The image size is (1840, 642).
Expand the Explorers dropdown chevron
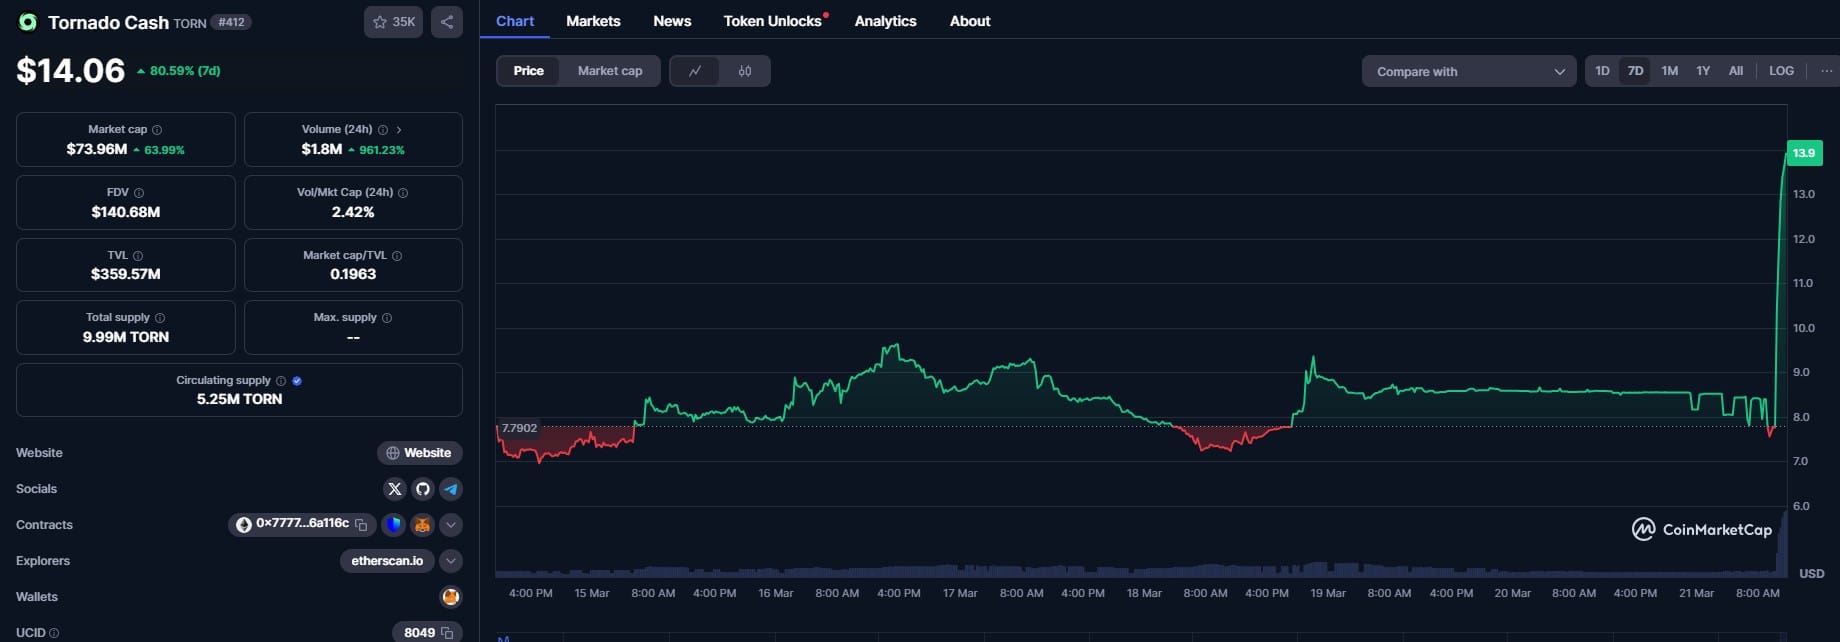(451, 561)
